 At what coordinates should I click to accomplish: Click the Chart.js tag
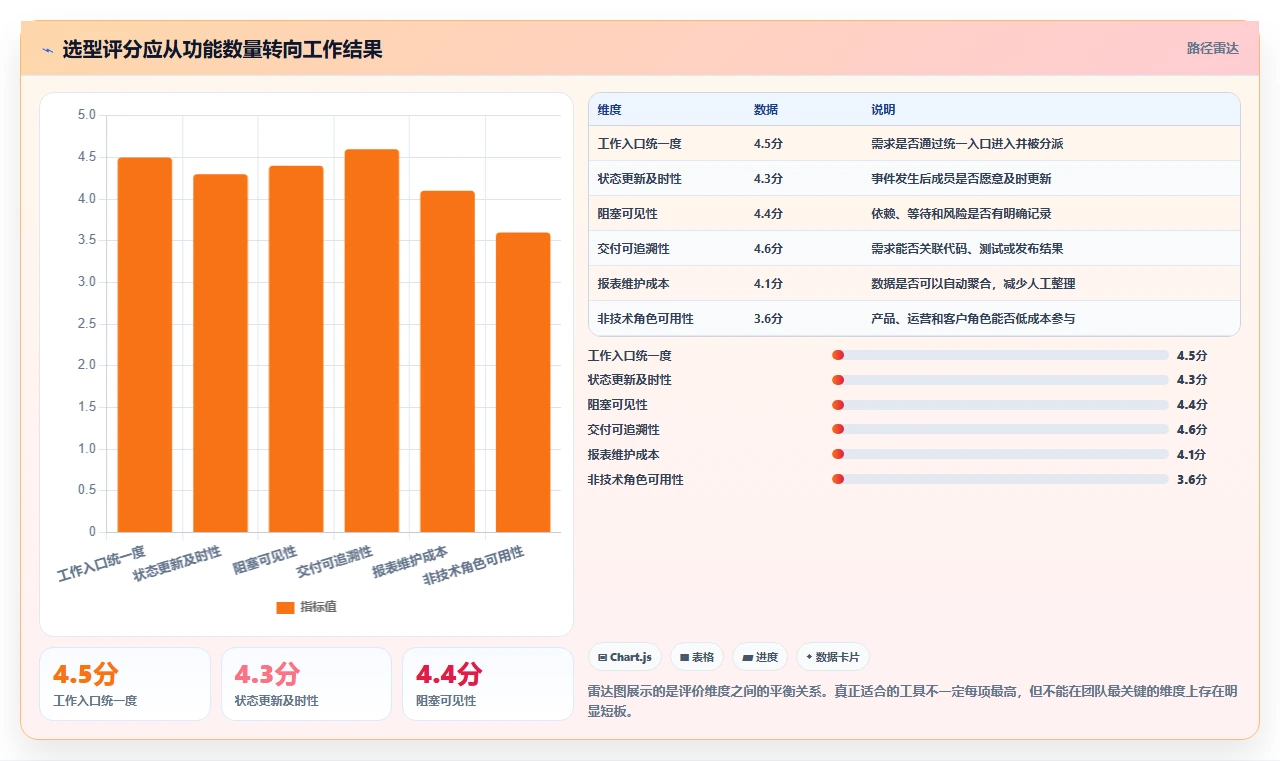point(624,657)
